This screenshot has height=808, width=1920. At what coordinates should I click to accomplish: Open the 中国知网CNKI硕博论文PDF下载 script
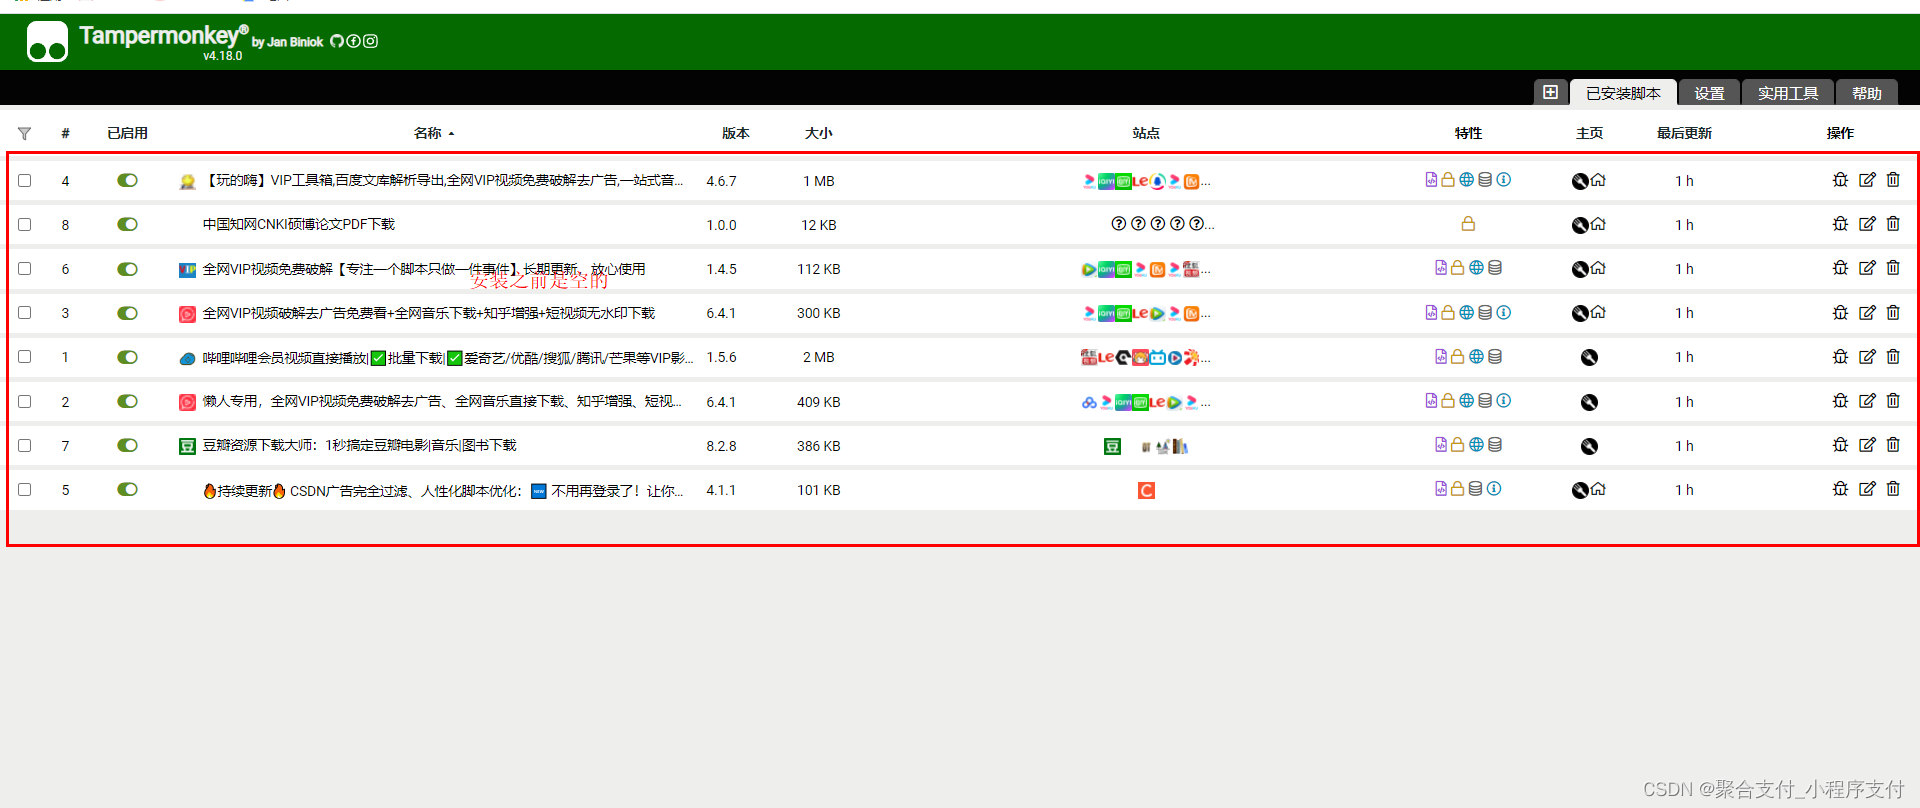pyautogui.click(x=299, y=225)
